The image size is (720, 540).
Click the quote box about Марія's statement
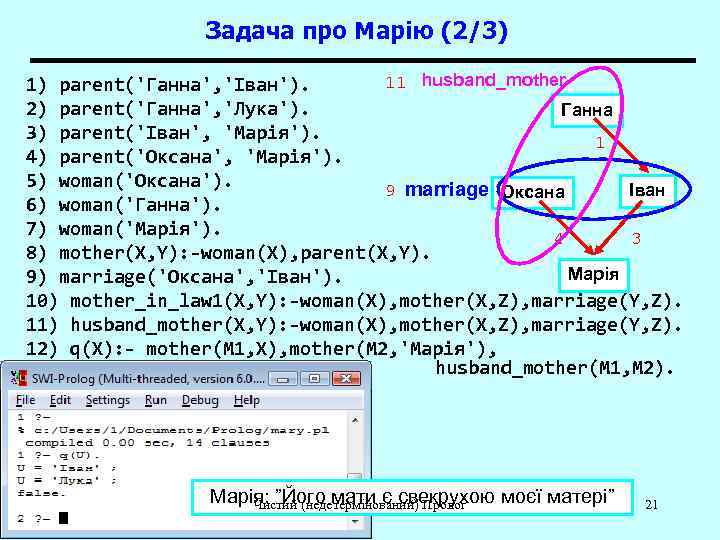(x=412, y=497)
